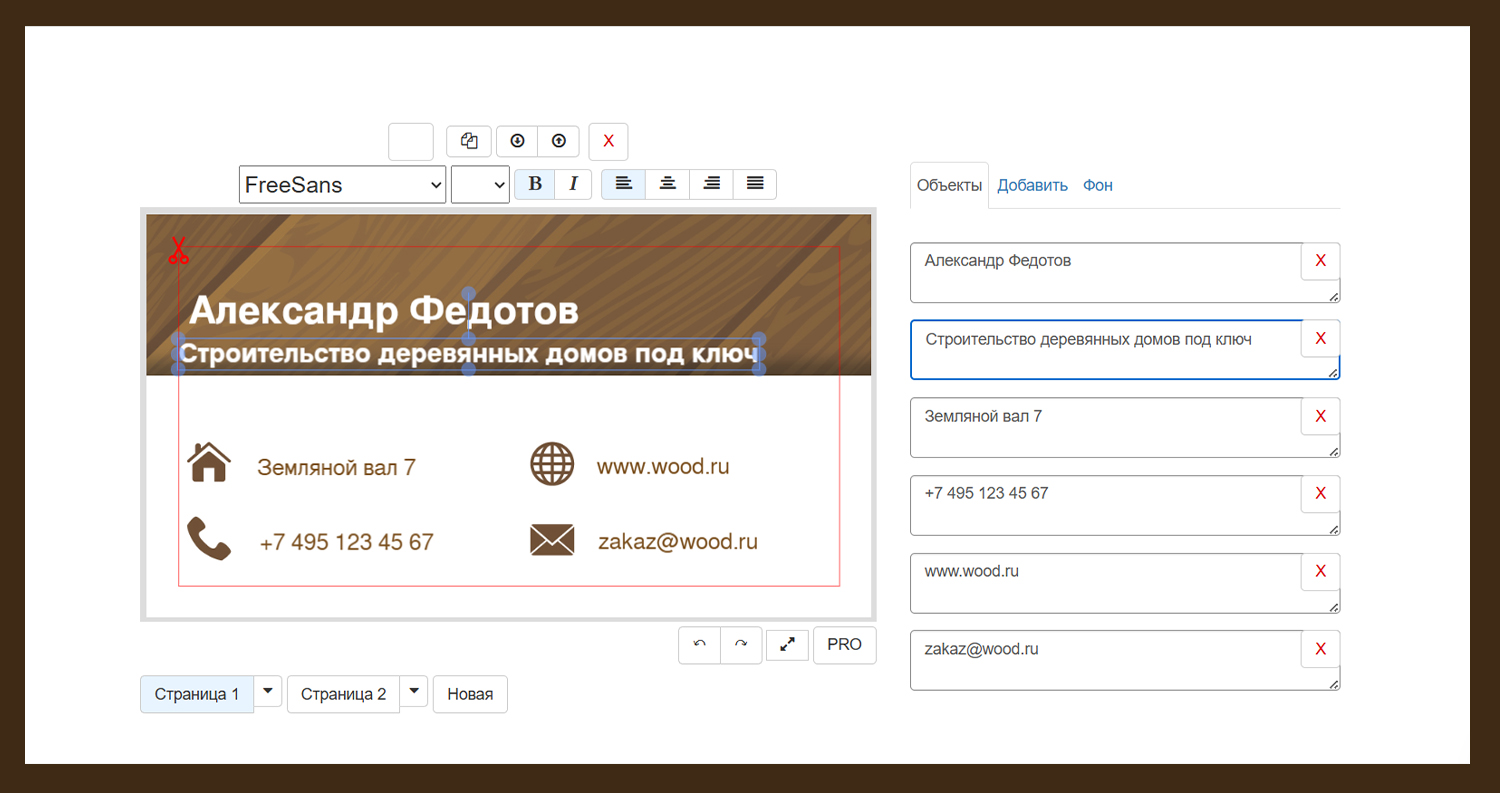Expand editor to fullscreen view

(x=787, y=645)
